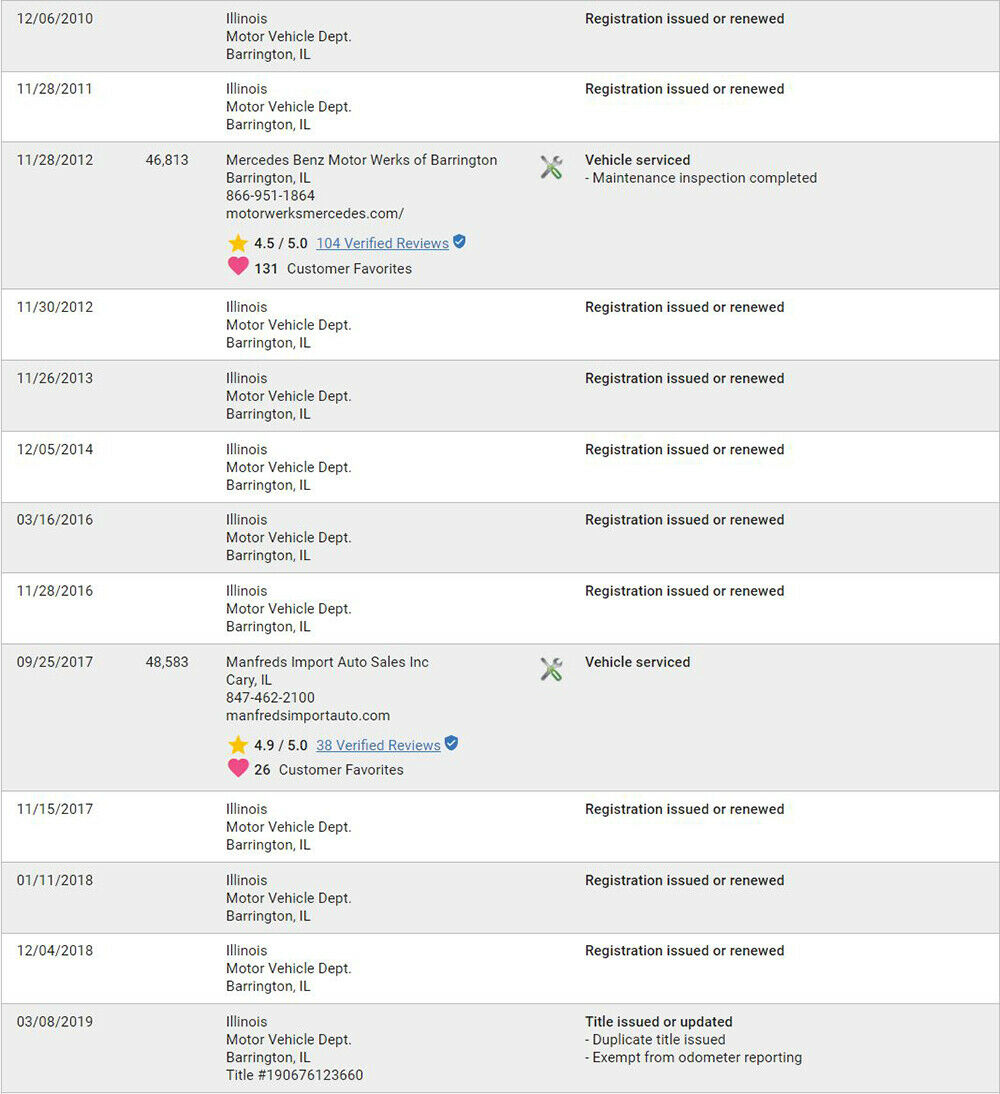Click Mercedes Benz Motor Werks of Barrington name
This screenshot has height=1094, width=1000.
(x=361, y=160)
